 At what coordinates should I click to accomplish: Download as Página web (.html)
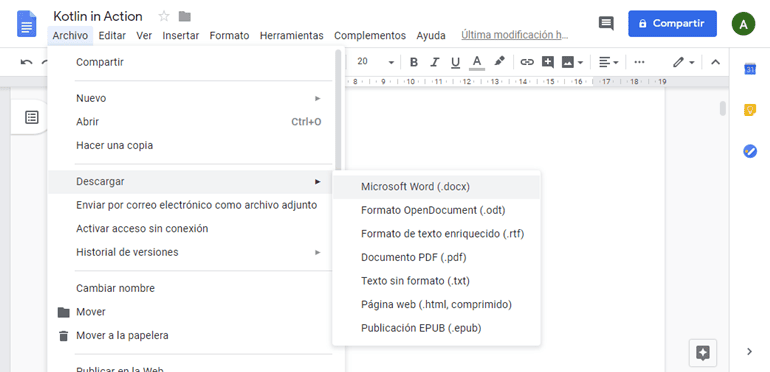pos(436,304)
